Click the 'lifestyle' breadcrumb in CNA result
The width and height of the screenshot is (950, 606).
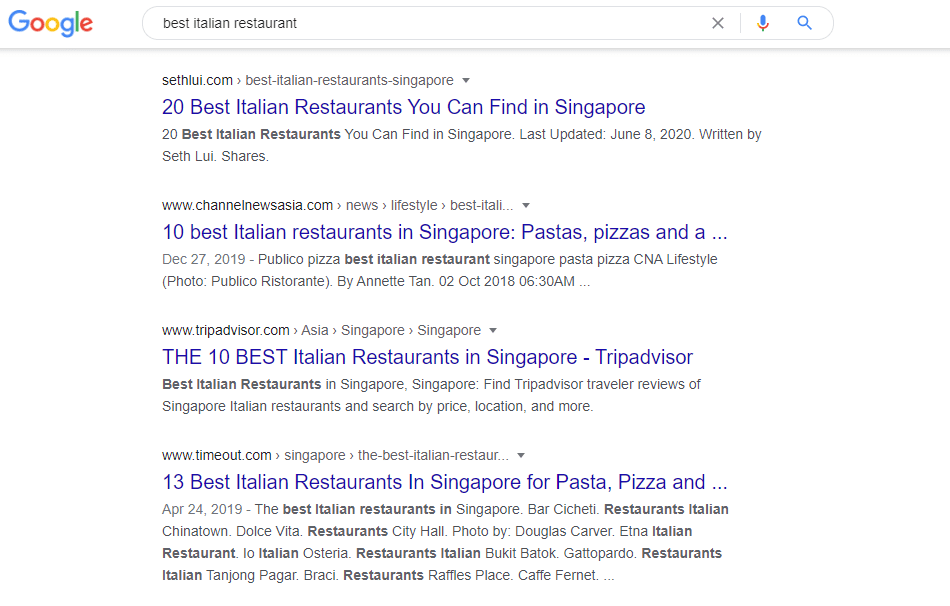413,205
